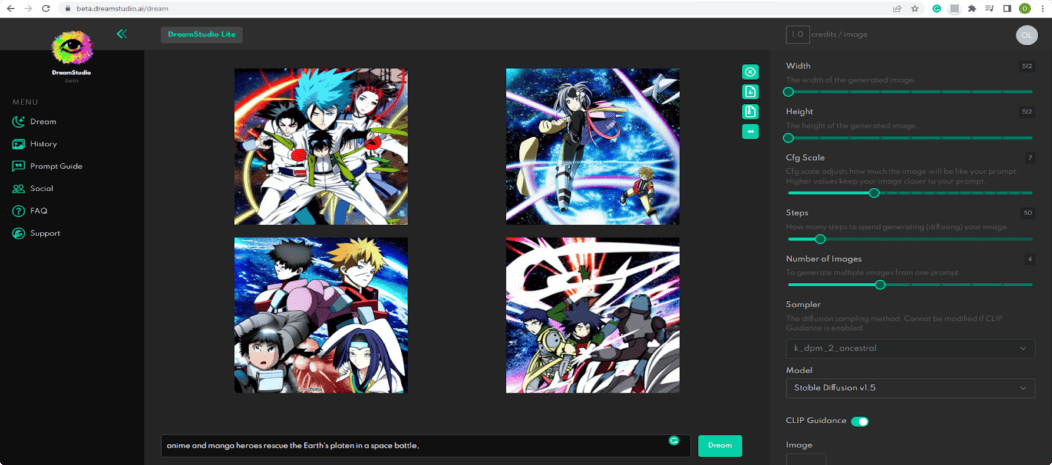
Task: Click the Cfg Scale slider handle
Action: click(x=874, y=193)
